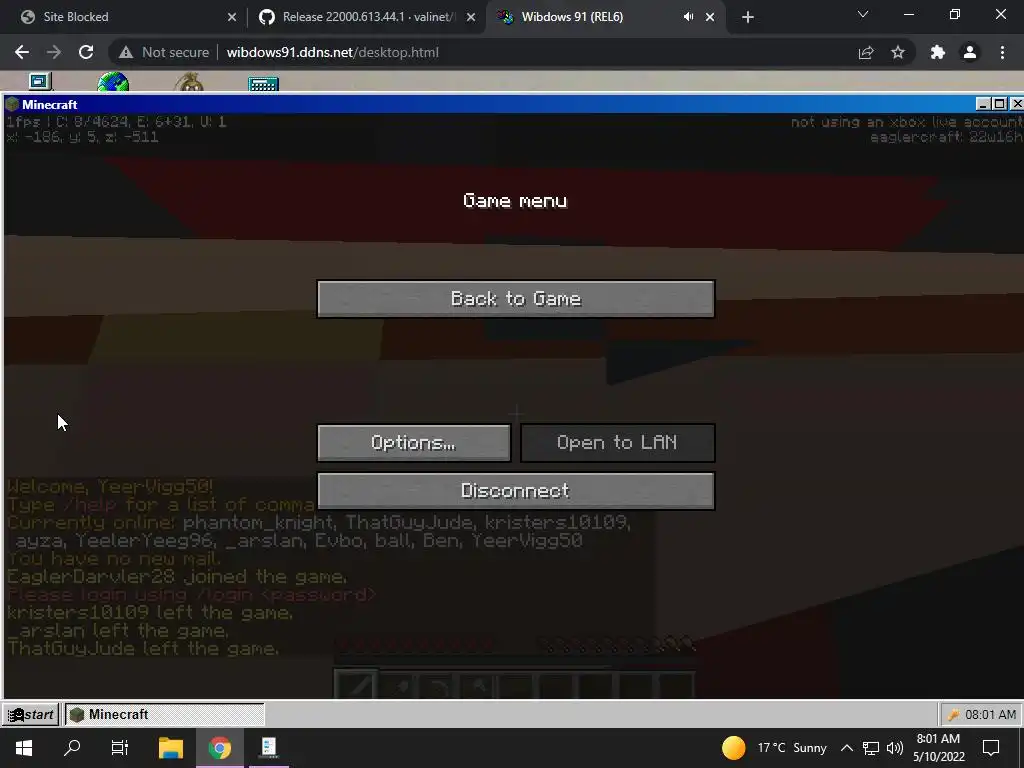Close the Site Blocked tab

pyautogui.click(x=232, y=17)
